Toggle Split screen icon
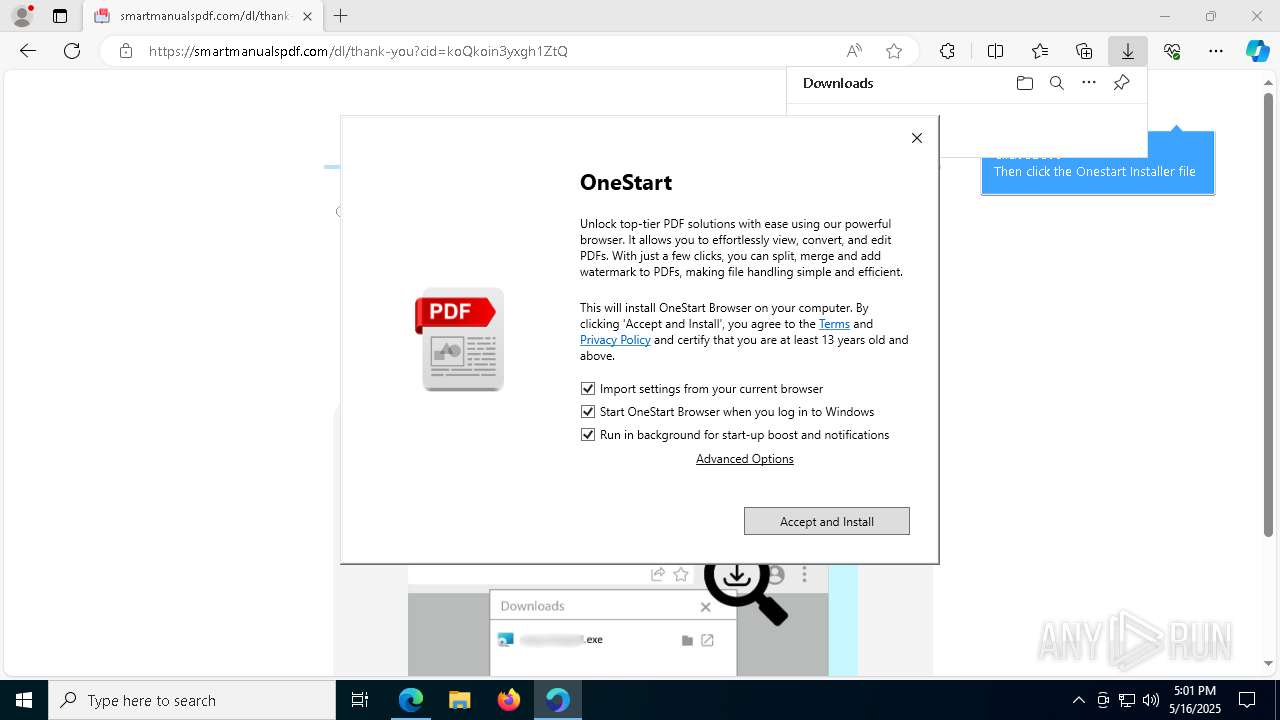The image size is (1280, 720). click(995, 51)
